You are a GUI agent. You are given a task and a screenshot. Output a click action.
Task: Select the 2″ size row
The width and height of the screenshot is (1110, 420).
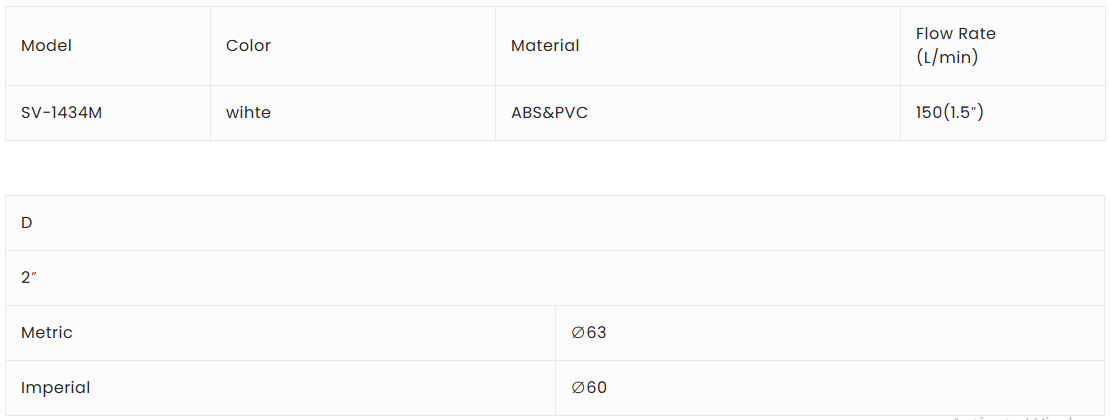28,278
